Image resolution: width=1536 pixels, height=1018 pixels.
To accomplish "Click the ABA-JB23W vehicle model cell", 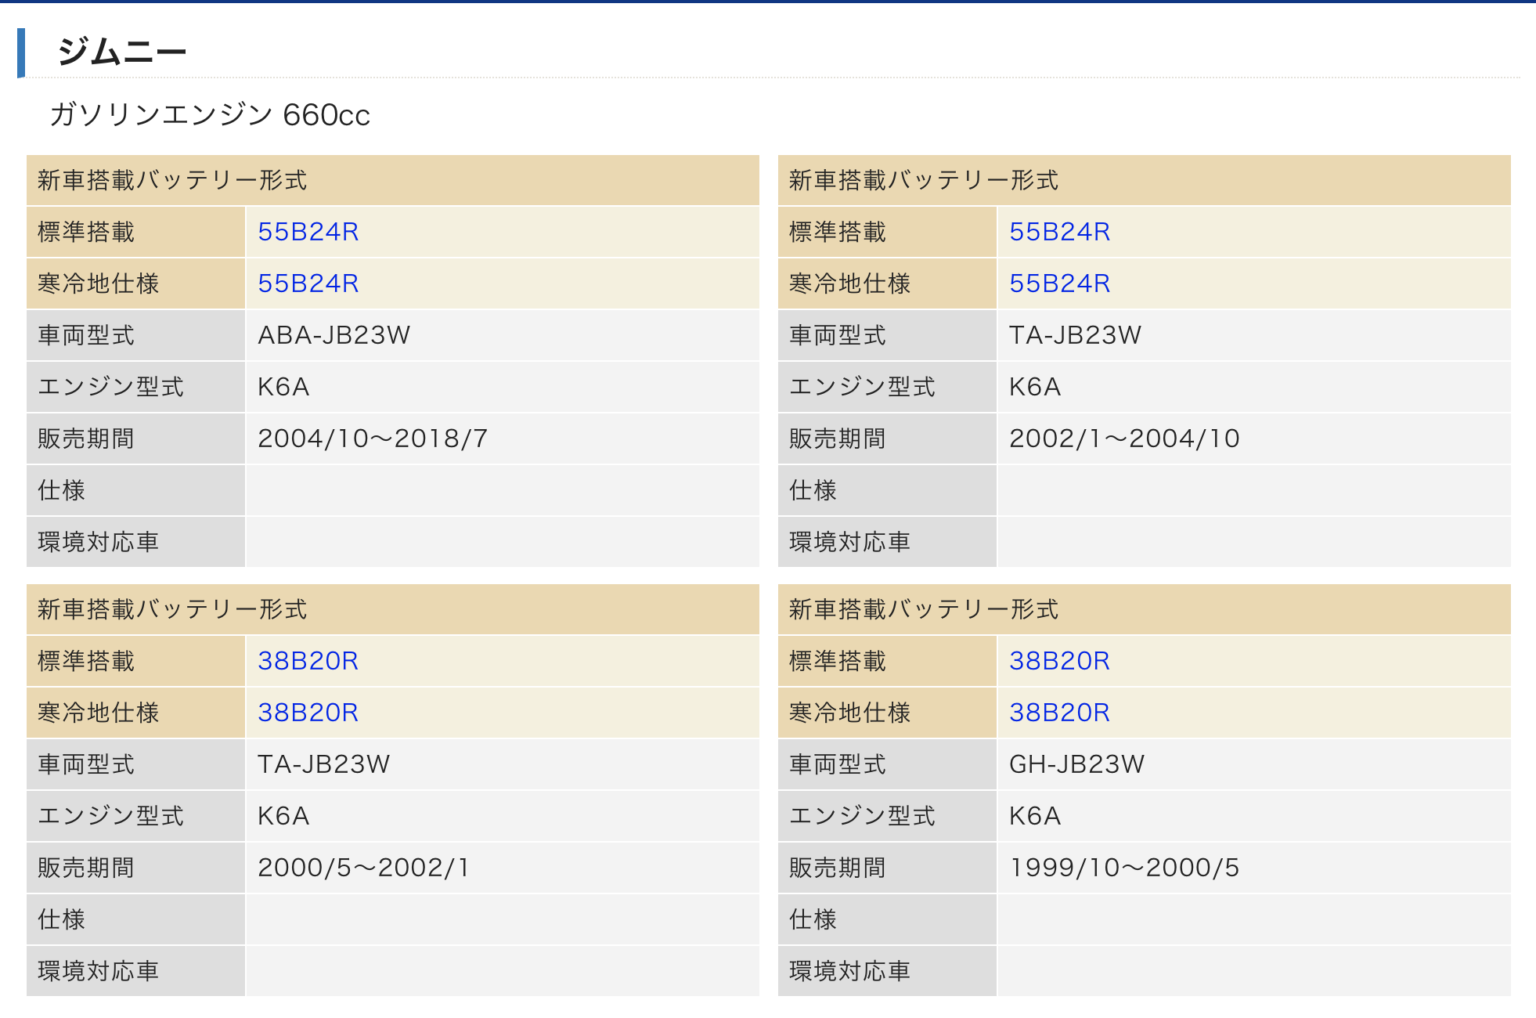I will (x=334, y=336).
